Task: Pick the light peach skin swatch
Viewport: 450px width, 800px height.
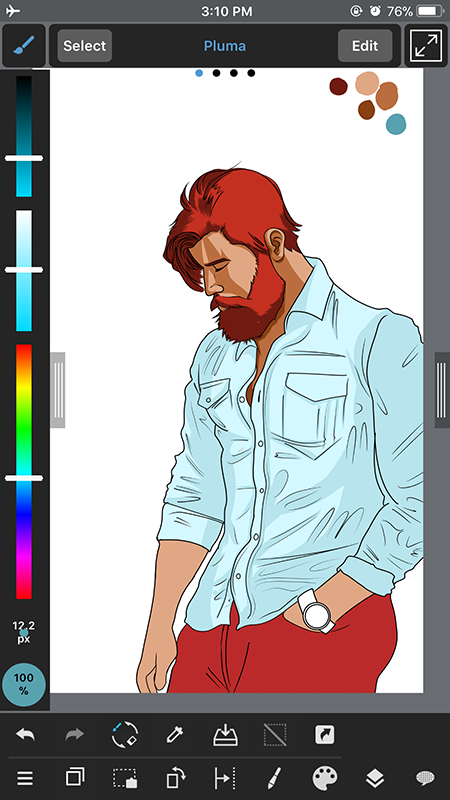Action: [367, 83]
